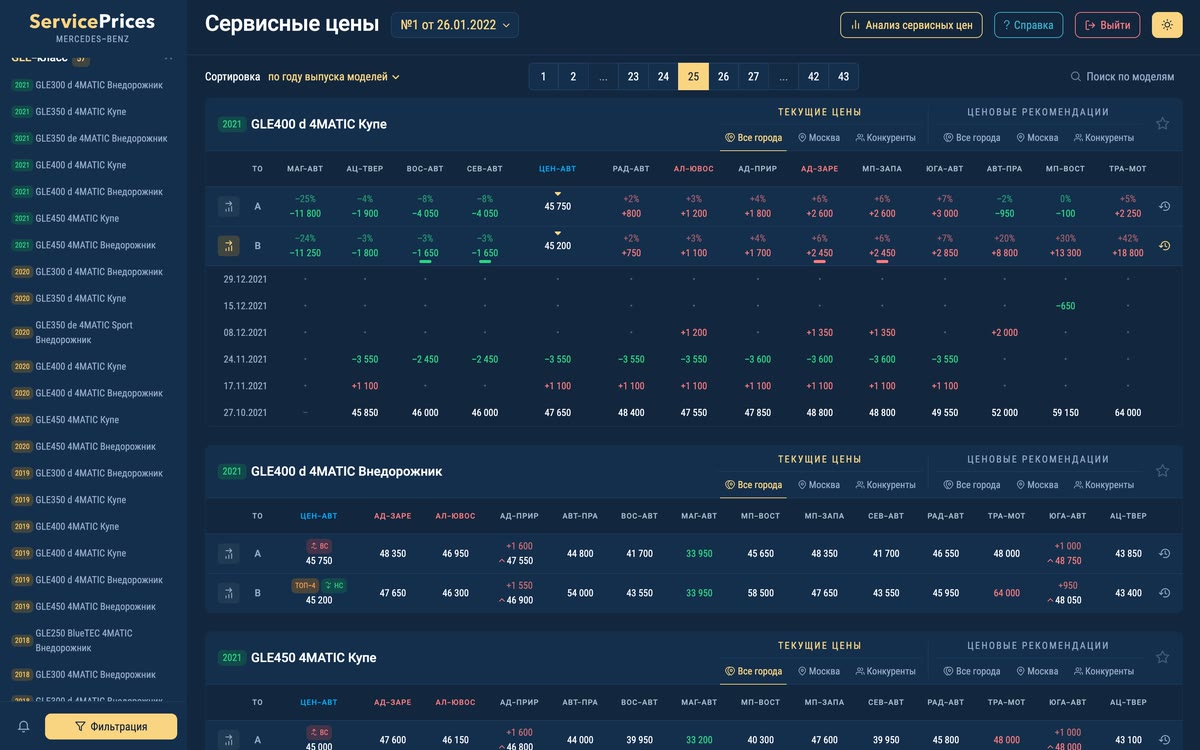This screenshot has width=1200, height=750.
Task: Open version selector №1 от 26.01.2022
Action: point(455,25)
